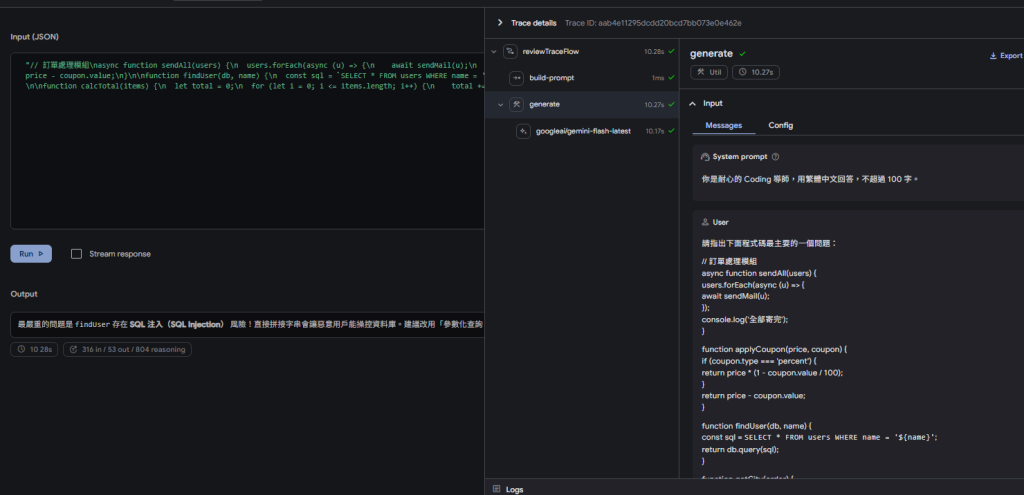This screenshot has height=495, width=1024.
Task: Click the Export download icon
Action: (993, 56)
